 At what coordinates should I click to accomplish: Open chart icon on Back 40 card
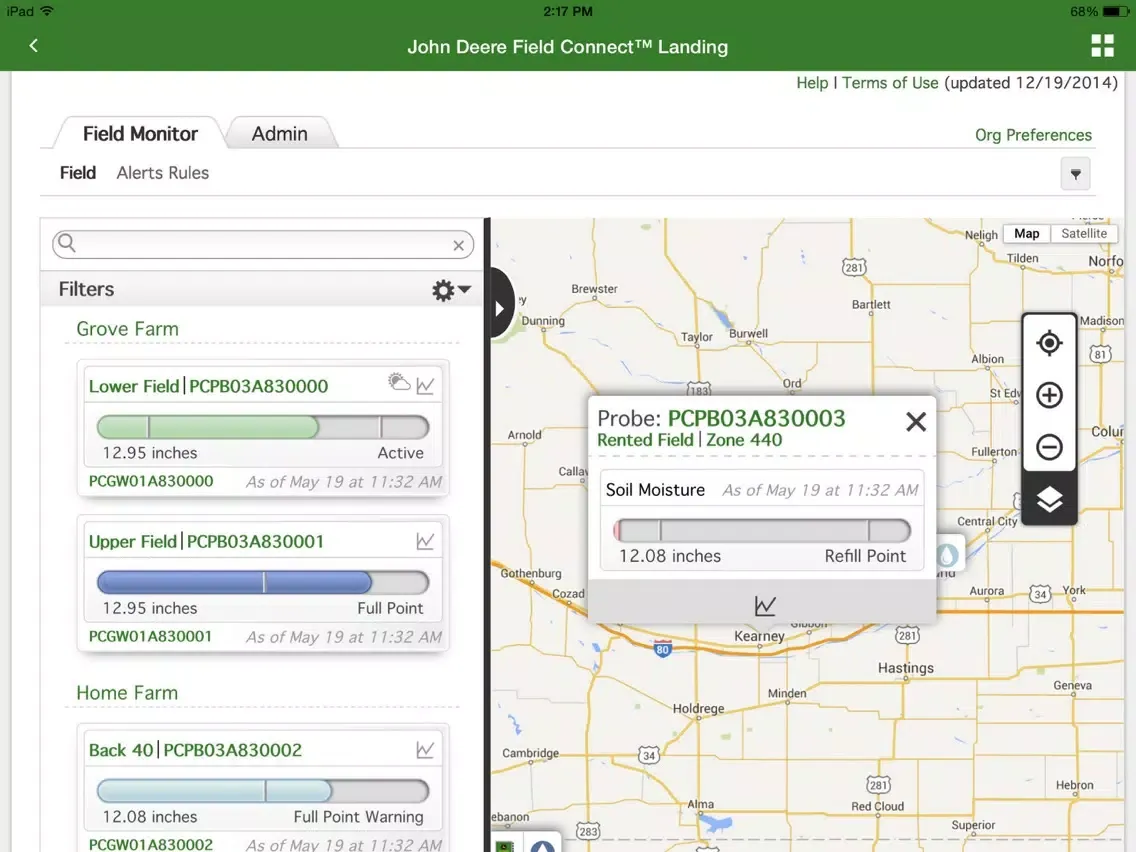(425, 749)
